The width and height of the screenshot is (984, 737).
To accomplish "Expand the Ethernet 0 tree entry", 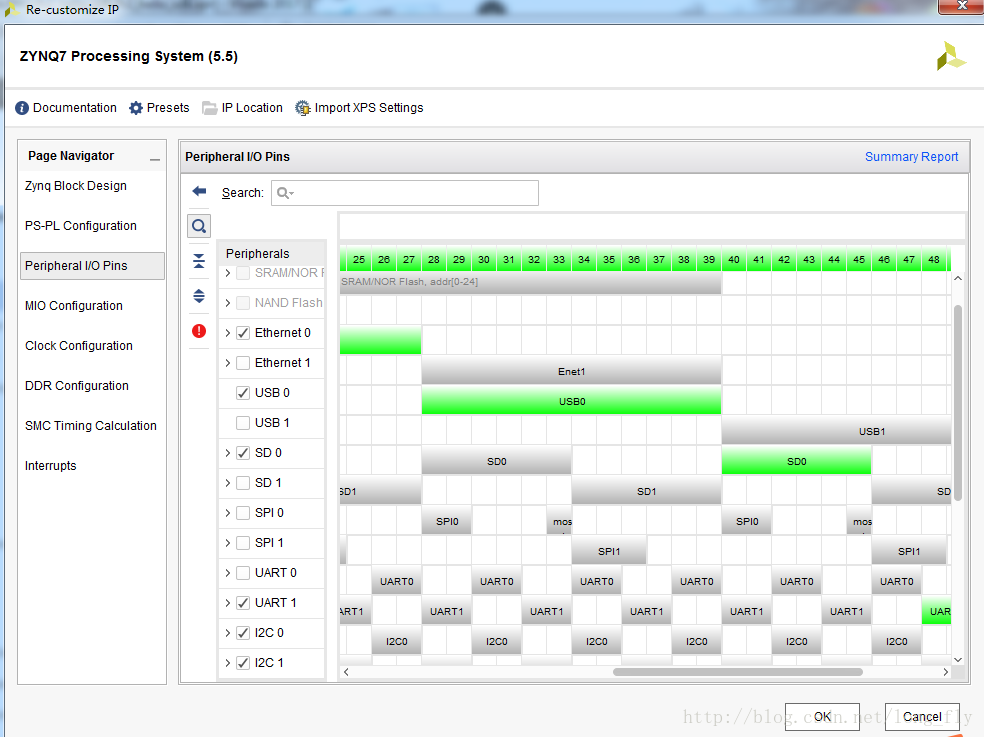I will tap(228, 333).
